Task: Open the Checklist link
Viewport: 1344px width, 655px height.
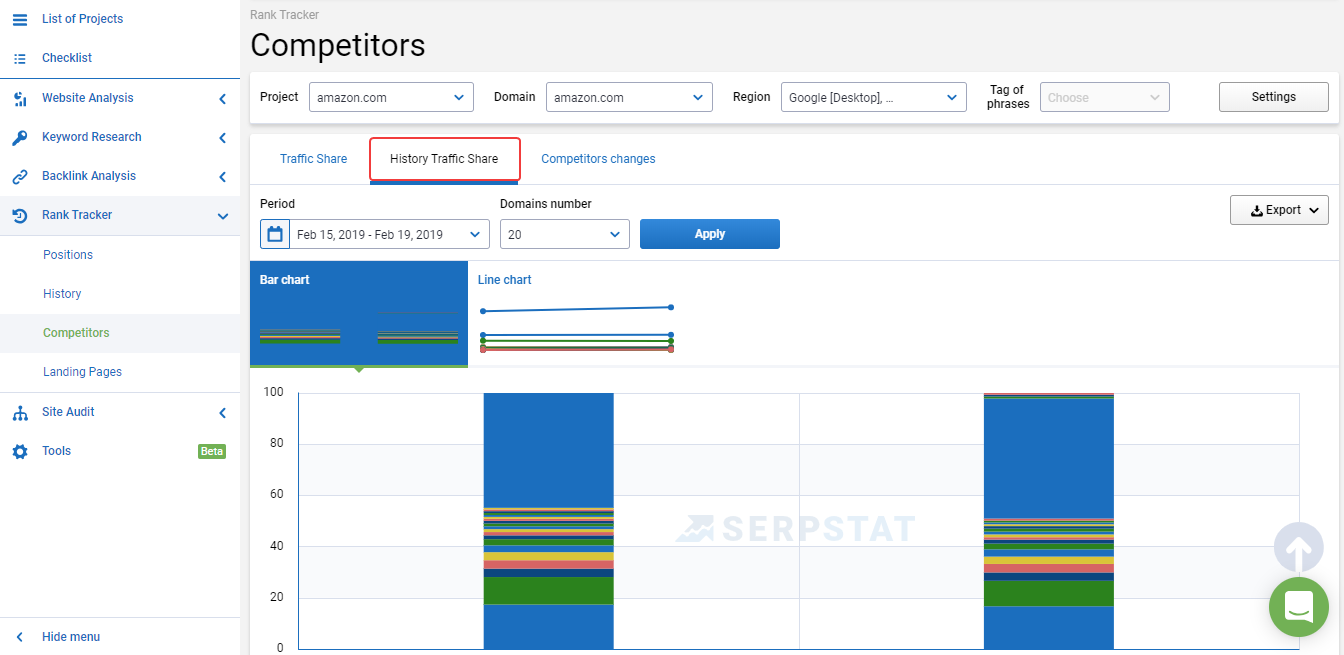Action: (67, 58)
